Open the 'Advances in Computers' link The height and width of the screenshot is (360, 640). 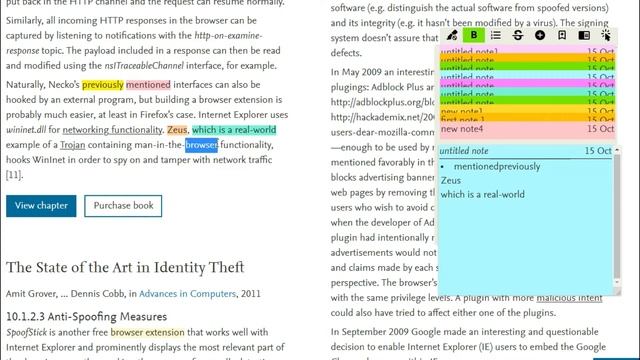coord(187,294)
